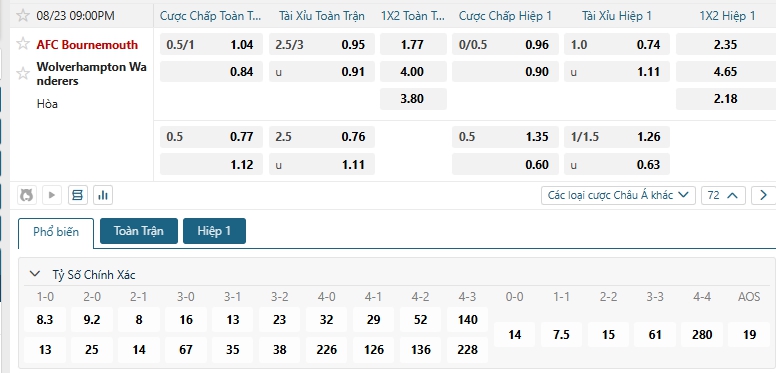This screenshot has height=373, width=776.
Task: Open Các loại cược Châu Á khác dropdown
Action: pos(618,195)
